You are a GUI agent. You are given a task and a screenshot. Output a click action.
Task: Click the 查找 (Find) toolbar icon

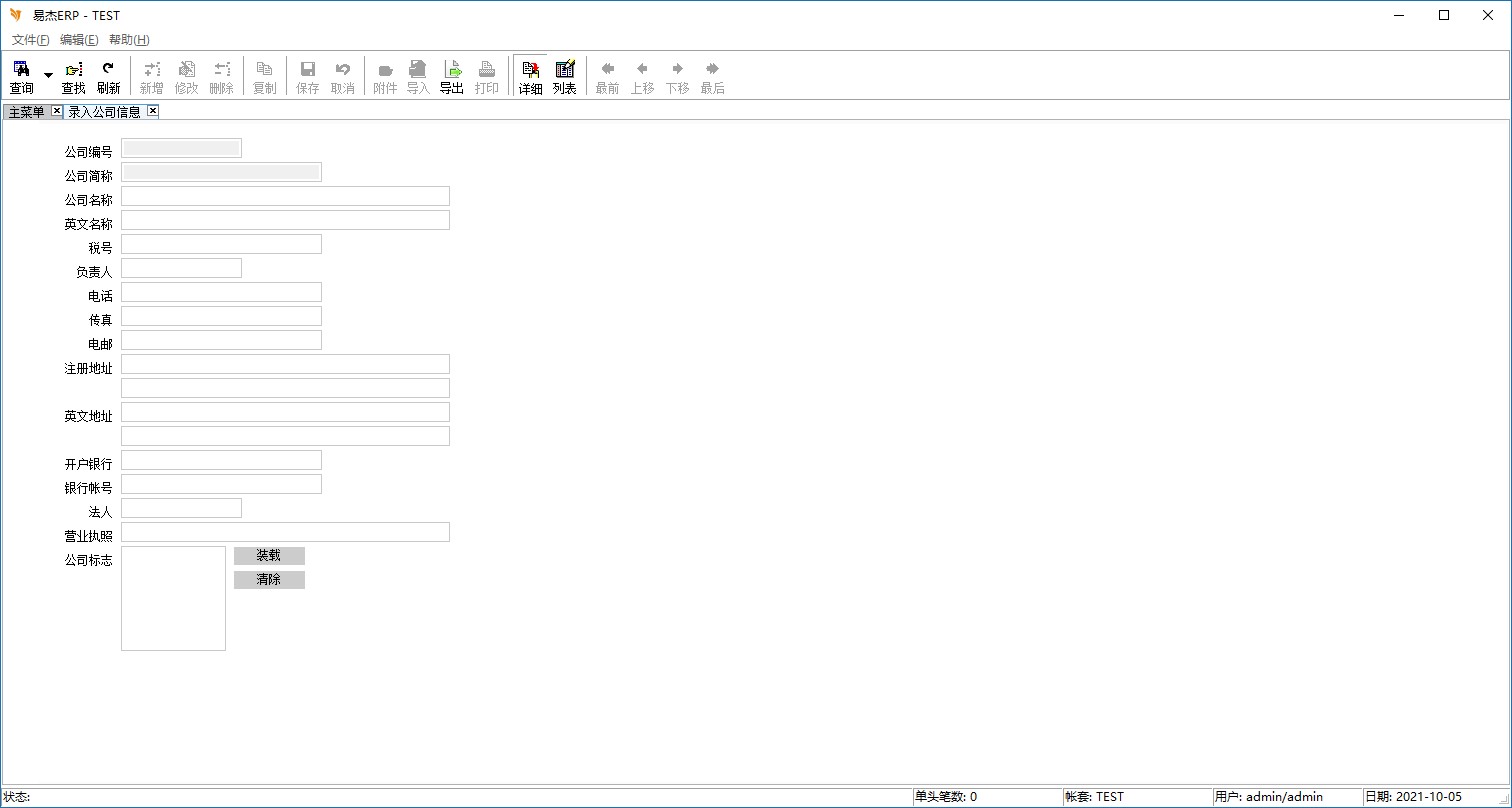pos(73,76)
